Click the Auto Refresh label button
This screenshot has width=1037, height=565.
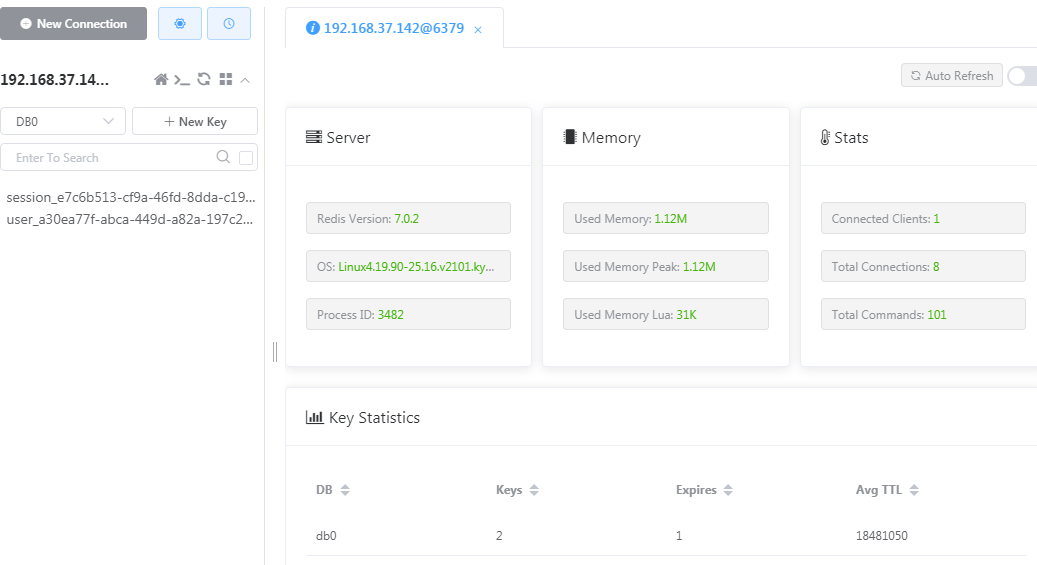952,75
